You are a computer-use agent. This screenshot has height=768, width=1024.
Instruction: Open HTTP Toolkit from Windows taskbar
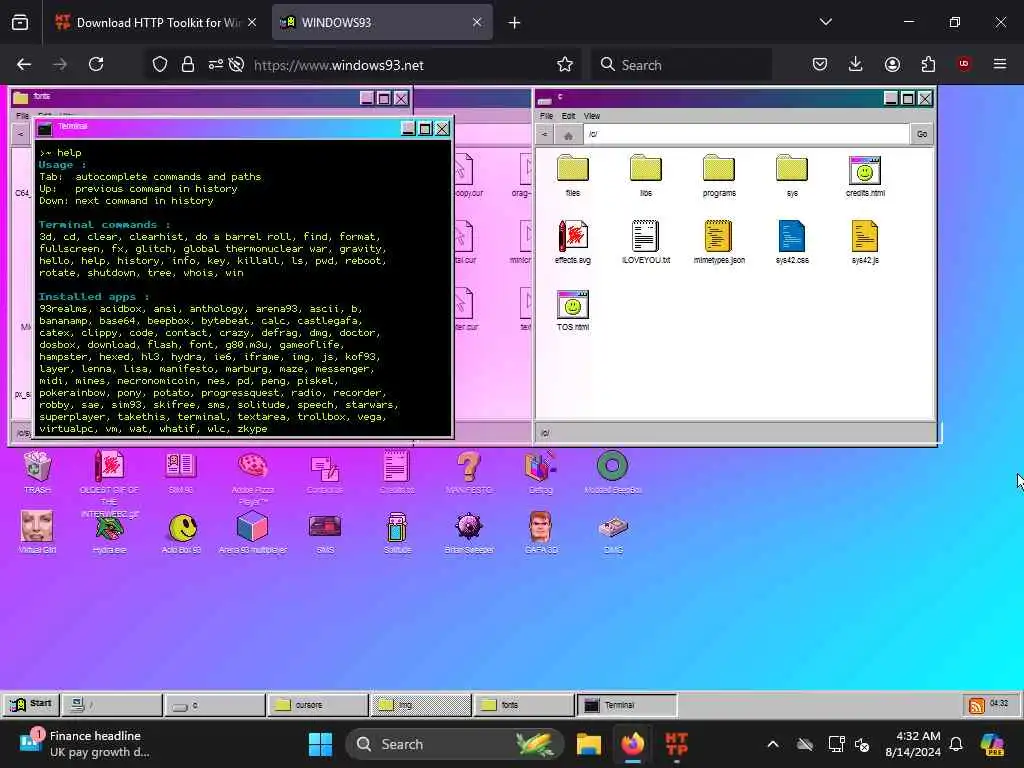tap(676, 744)
